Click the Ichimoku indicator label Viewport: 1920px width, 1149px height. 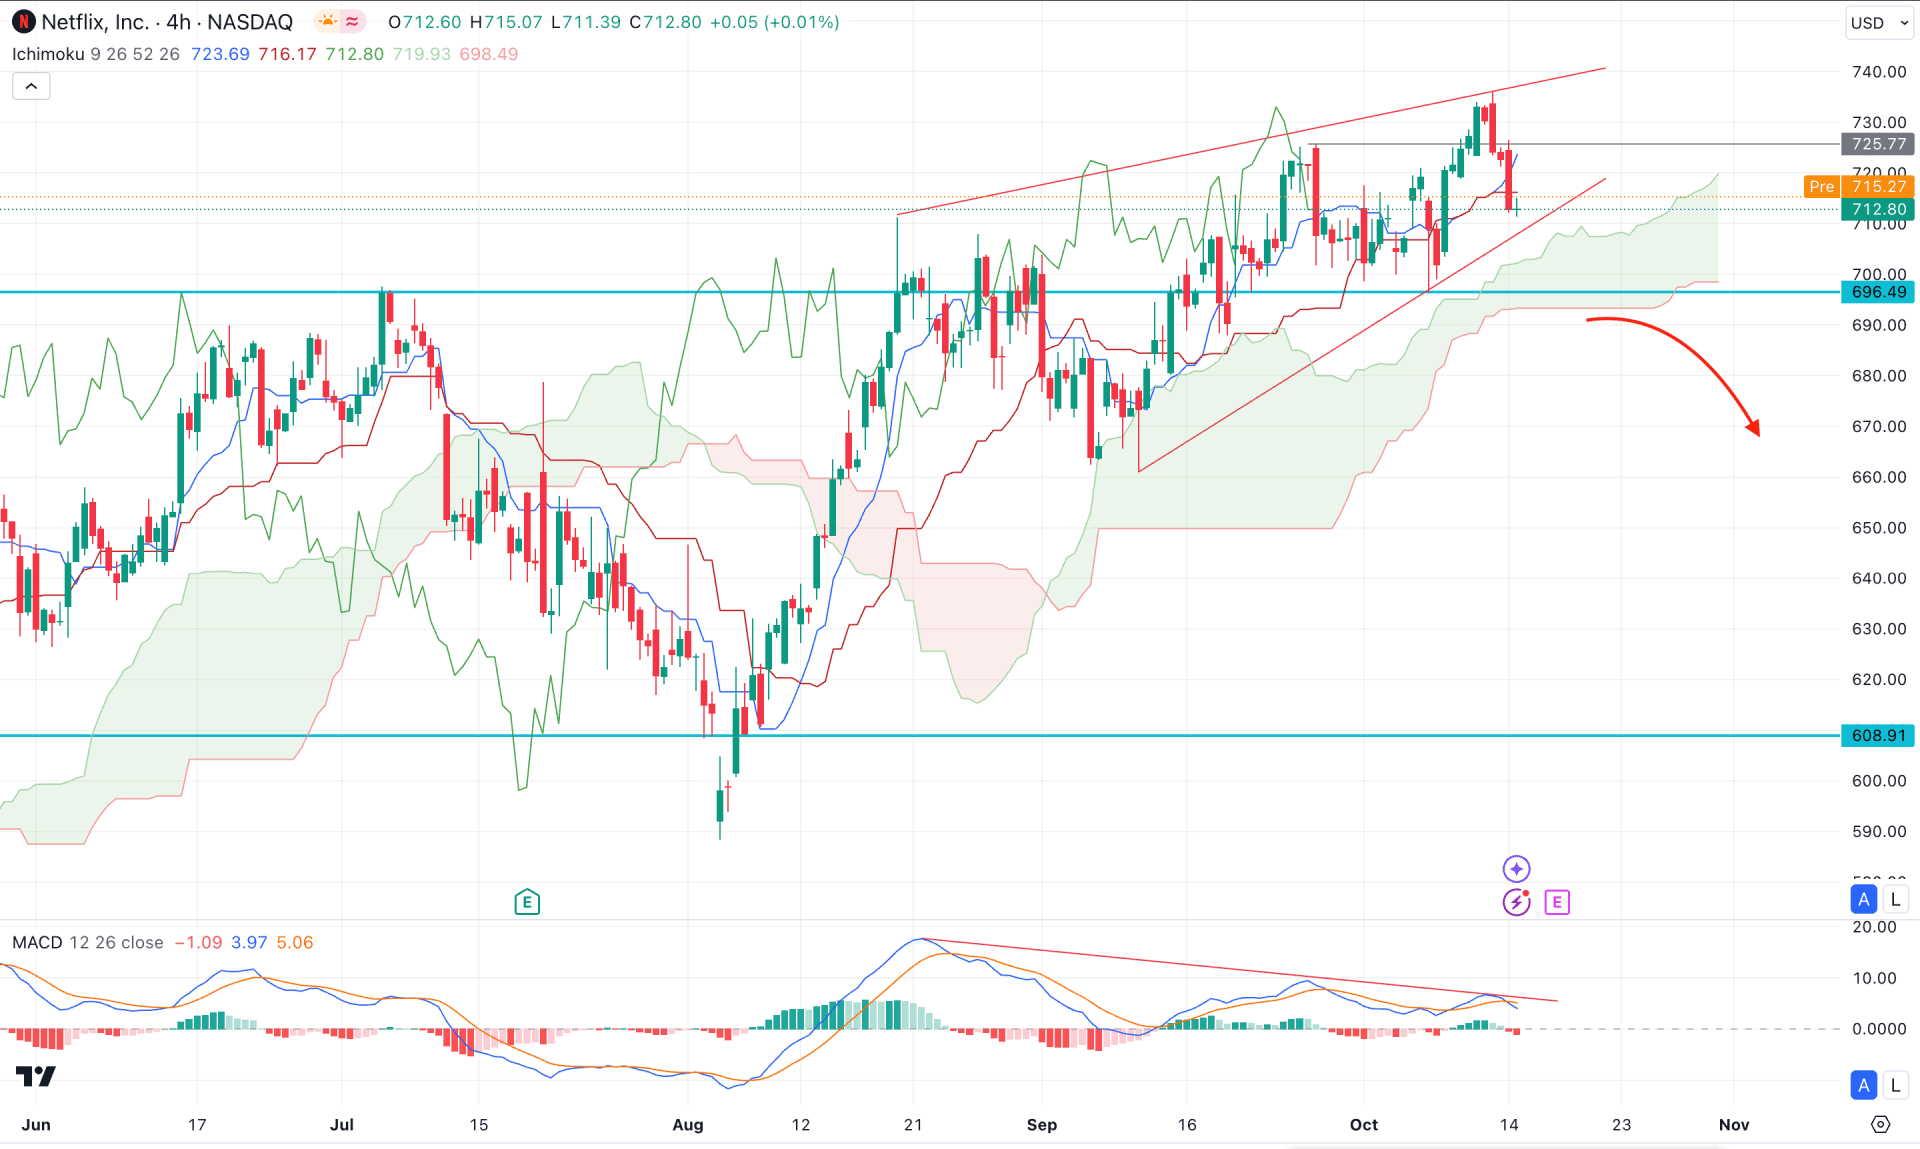[48, 54]
